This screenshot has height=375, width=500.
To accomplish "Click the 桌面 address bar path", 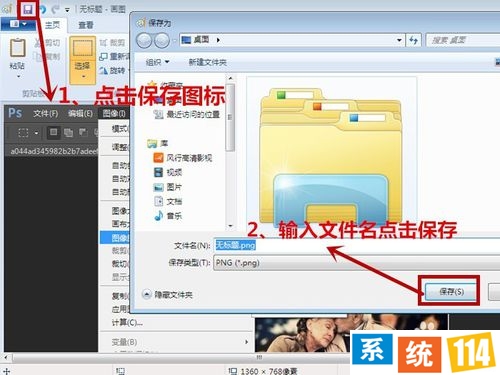I will tap(201, 40).
